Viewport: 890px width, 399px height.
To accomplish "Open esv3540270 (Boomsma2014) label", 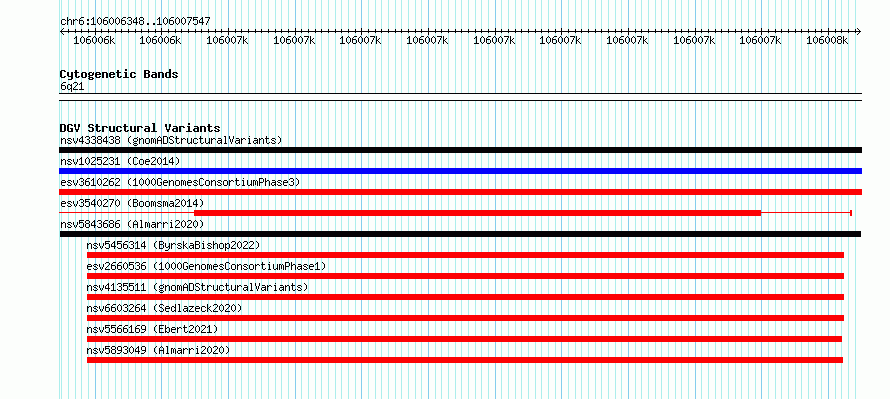I will point(132,203).
